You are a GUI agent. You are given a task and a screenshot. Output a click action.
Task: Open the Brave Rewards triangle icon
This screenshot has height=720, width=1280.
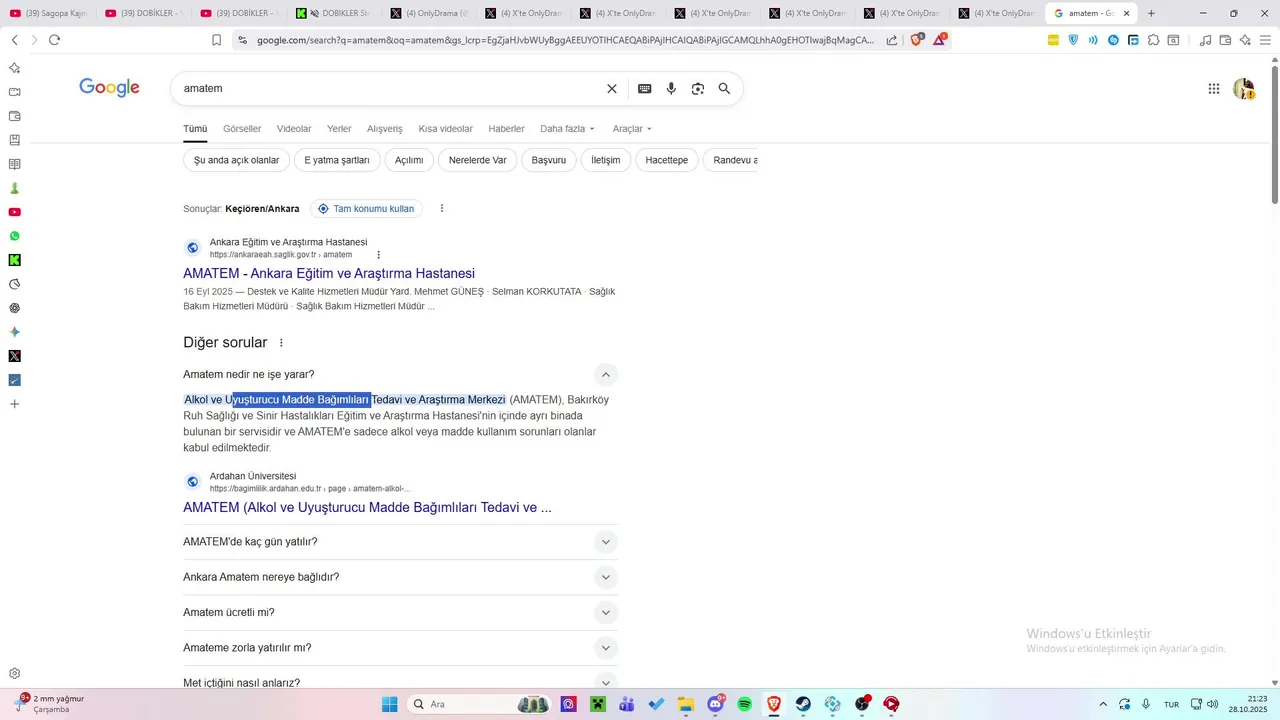pos(940,40)
